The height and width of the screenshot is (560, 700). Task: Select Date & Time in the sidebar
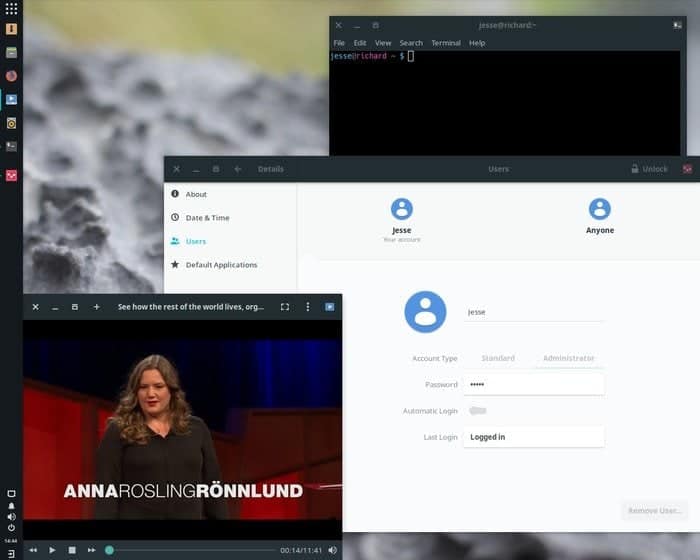click(x=207, y=218)
